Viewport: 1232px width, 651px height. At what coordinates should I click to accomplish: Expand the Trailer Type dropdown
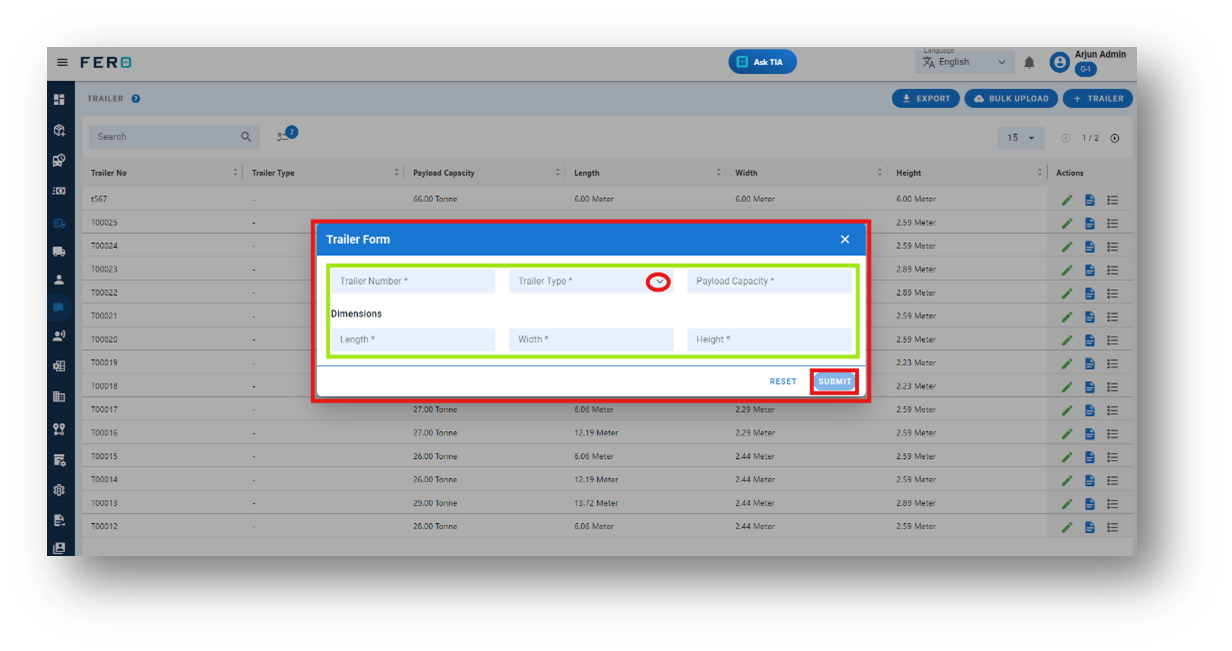(x=658, y=282)
